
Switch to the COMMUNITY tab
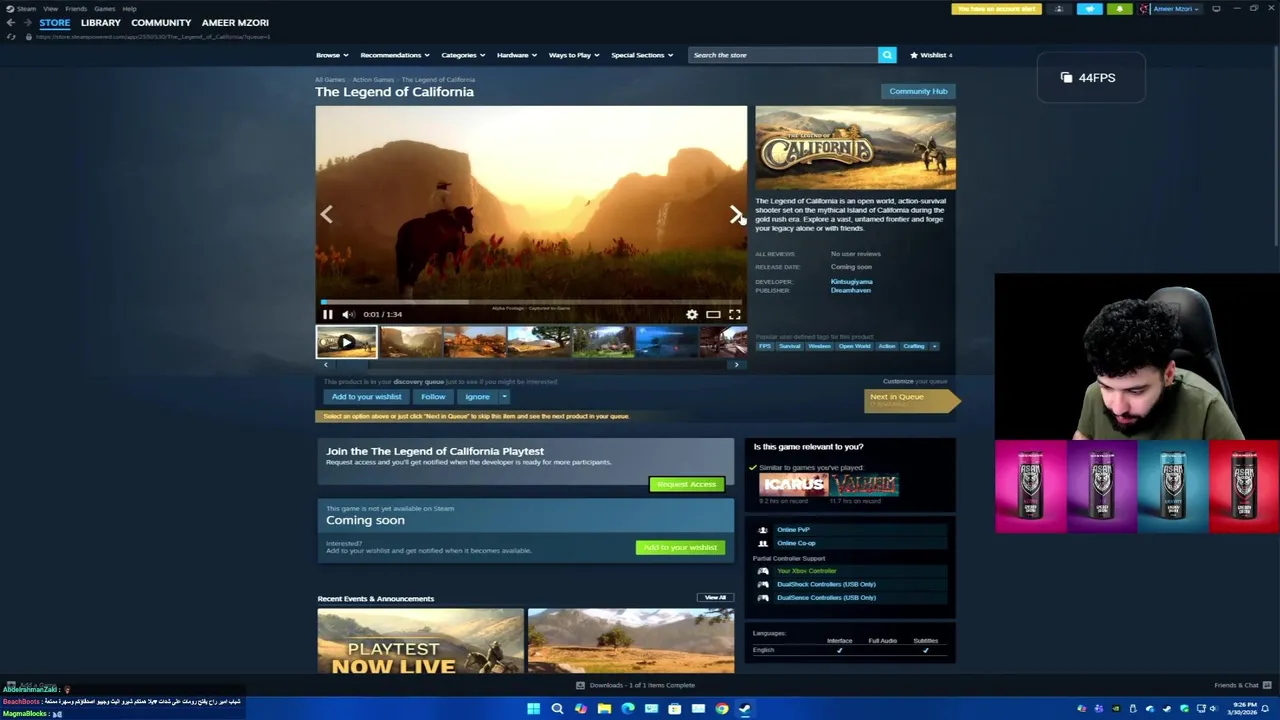click(x=161, y=22)
